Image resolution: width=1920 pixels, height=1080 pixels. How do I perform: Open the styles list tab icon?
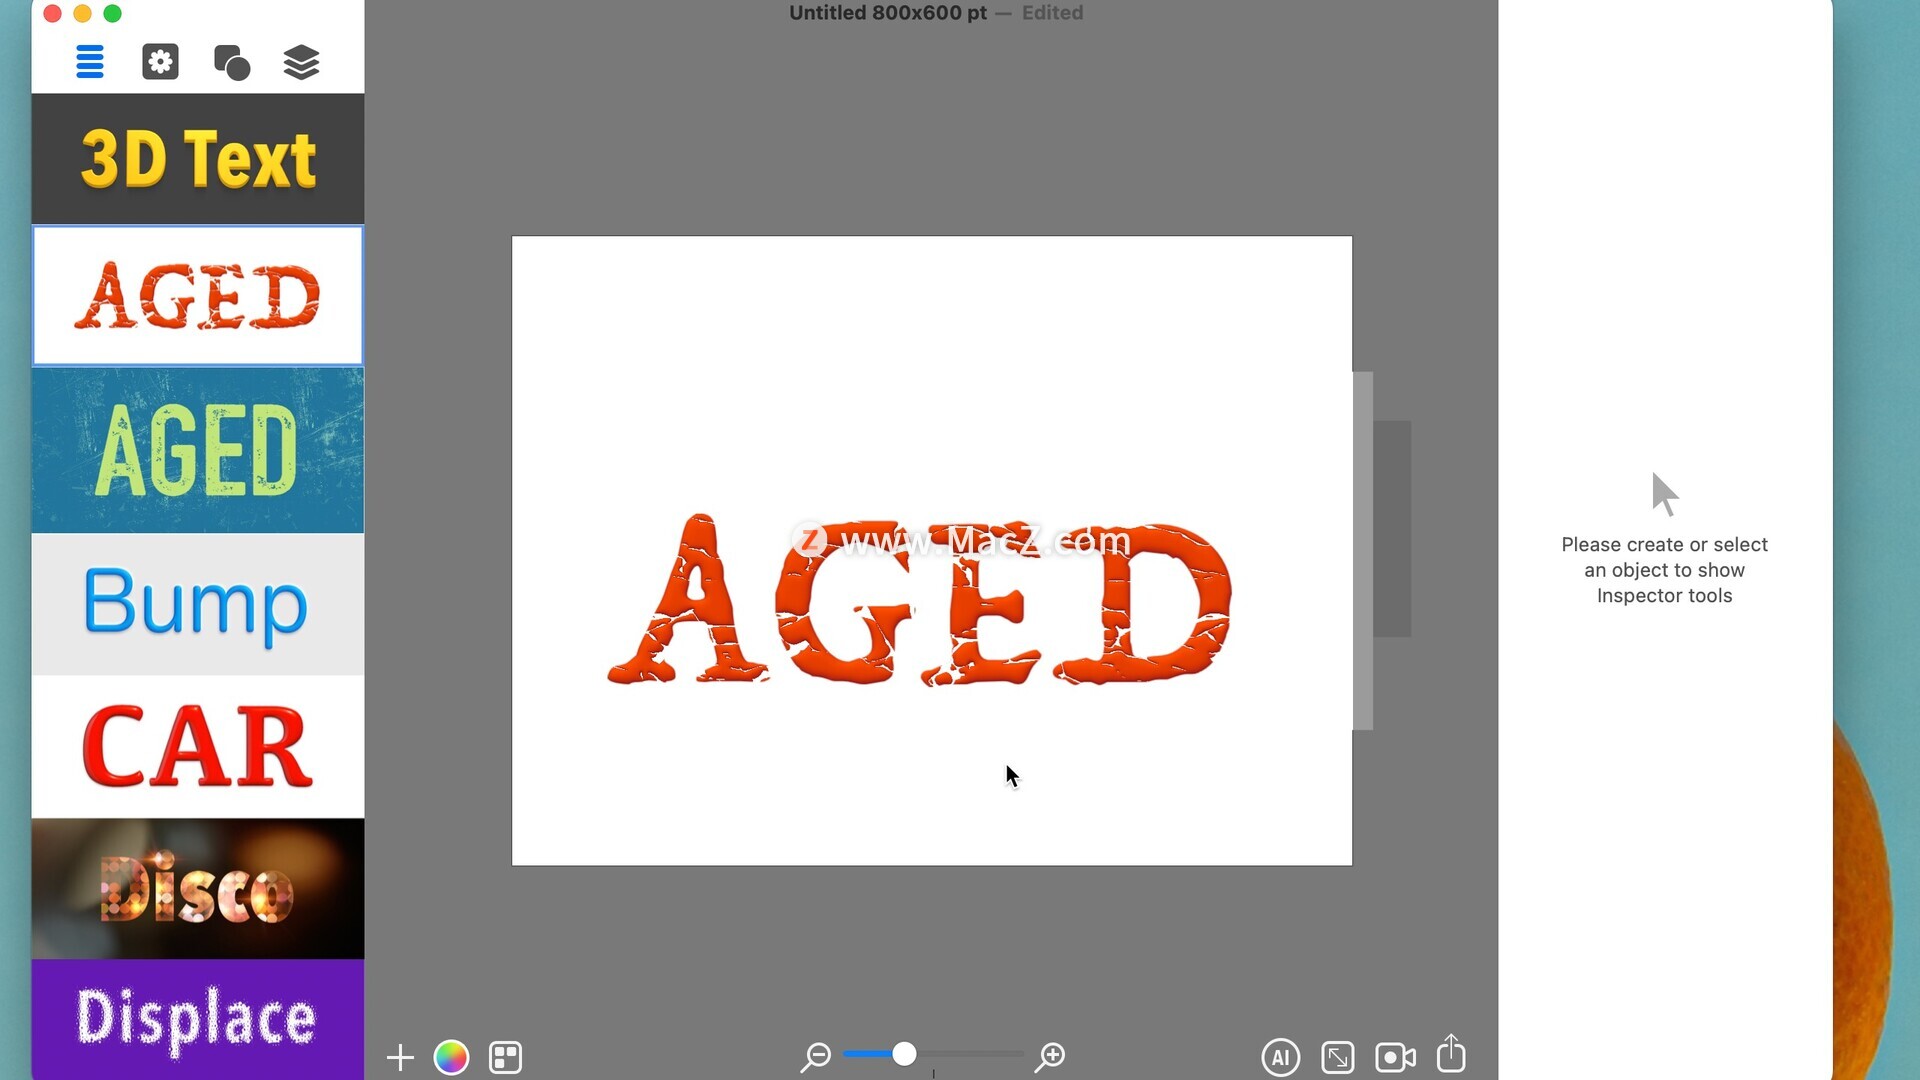coord(90,62)
